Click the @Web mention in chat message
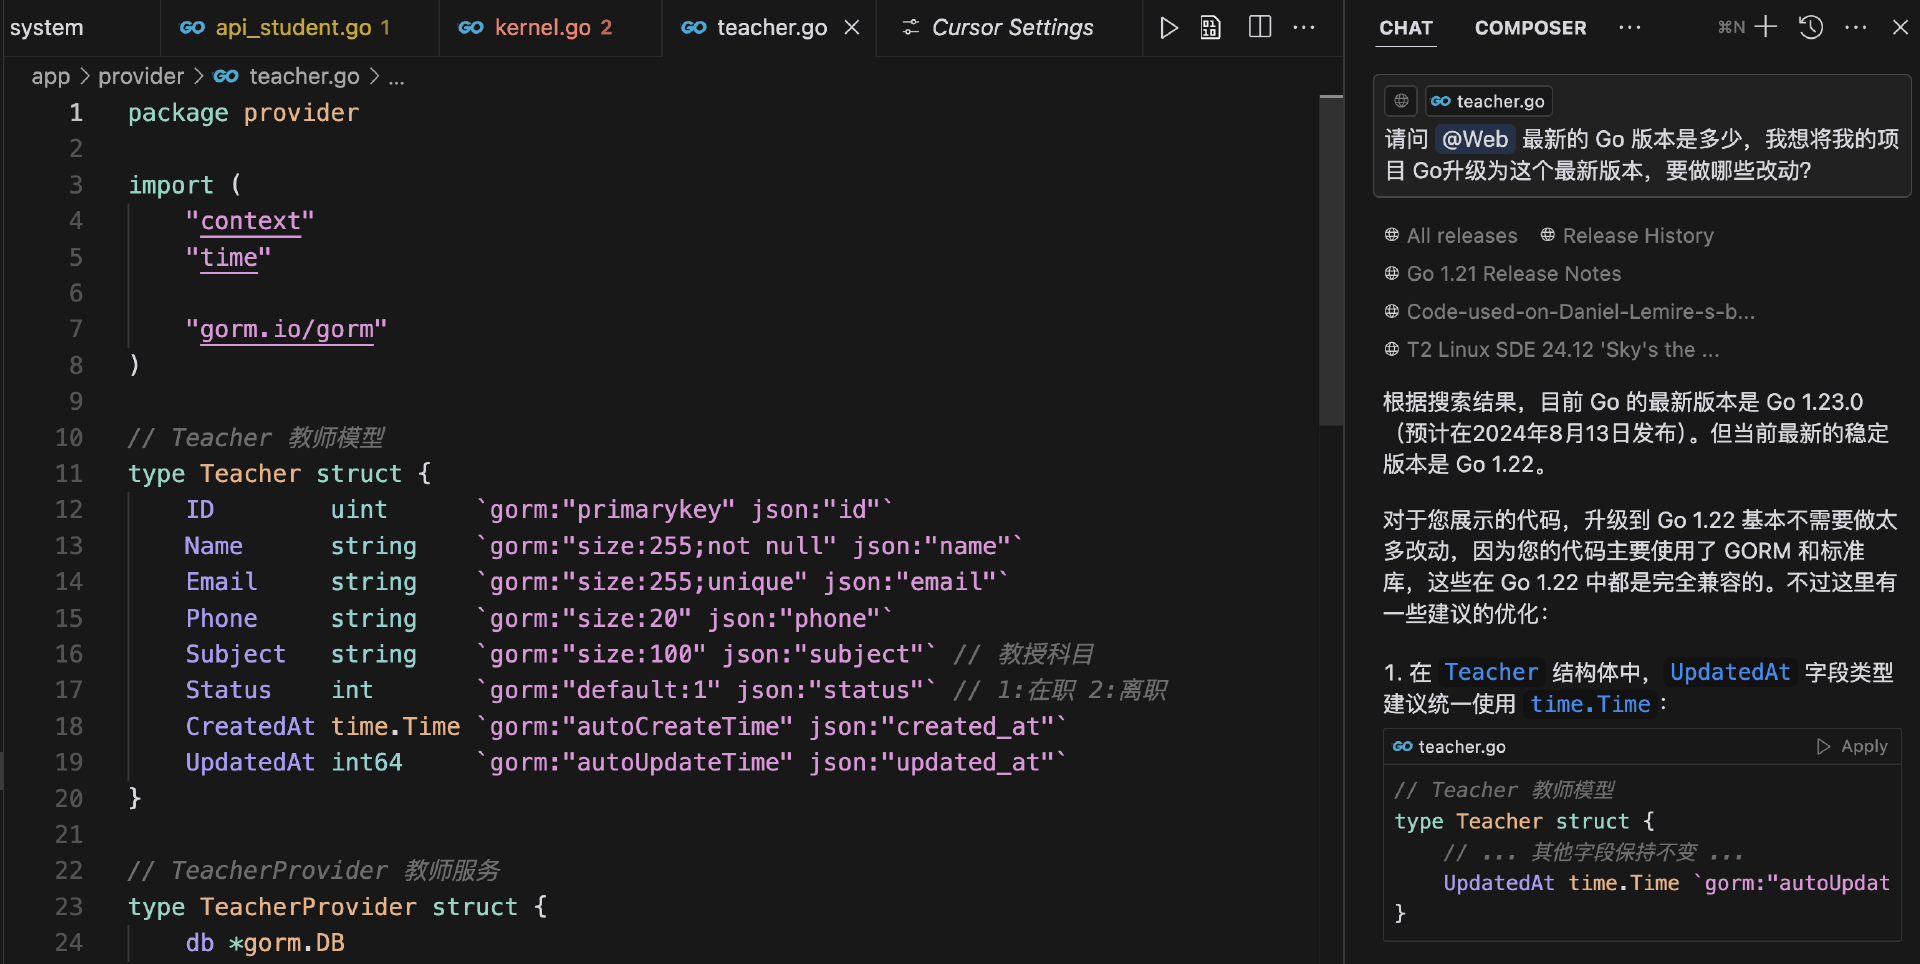The width and height of the screenshot is (1920, 964). (1475, 139)
